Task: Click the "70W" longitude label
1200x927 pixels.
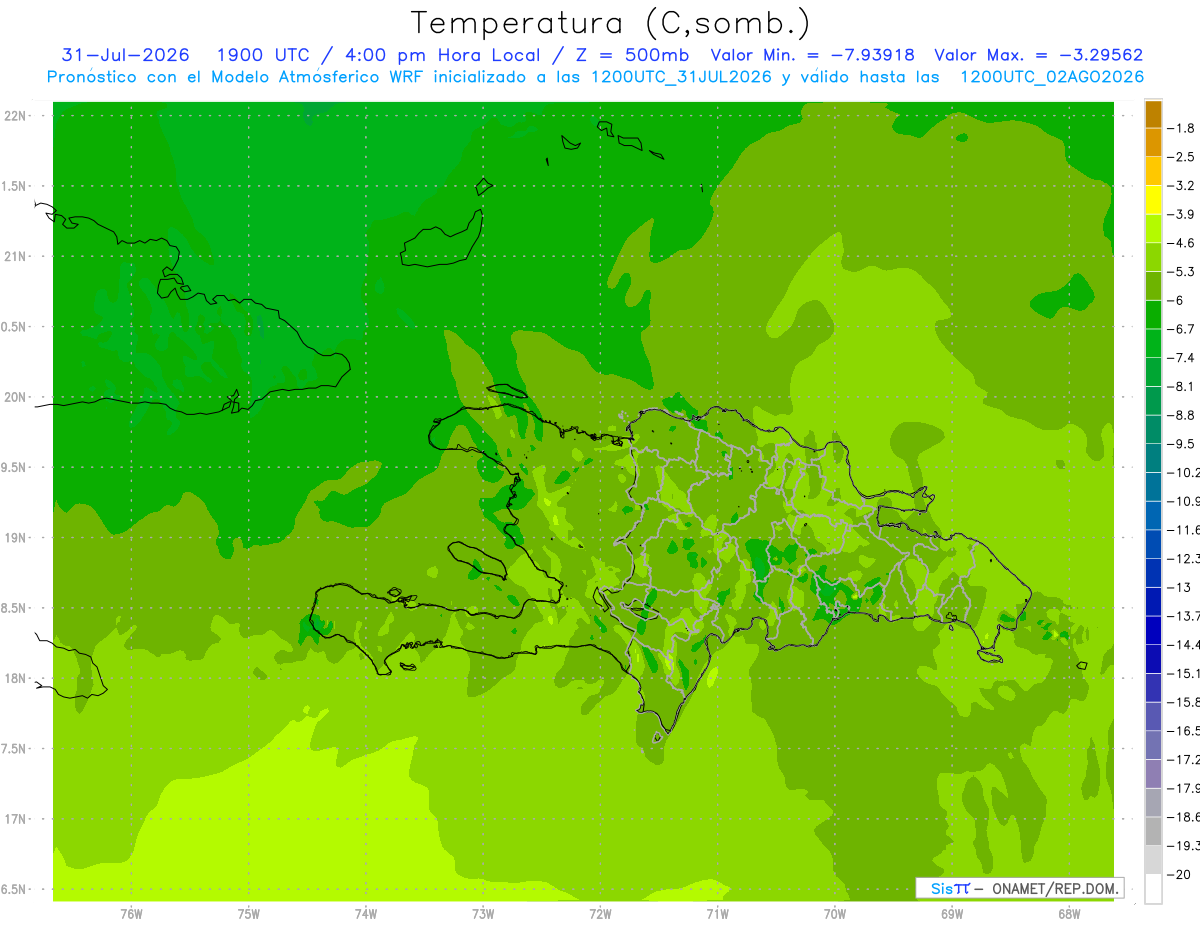Action: point(835,913)
